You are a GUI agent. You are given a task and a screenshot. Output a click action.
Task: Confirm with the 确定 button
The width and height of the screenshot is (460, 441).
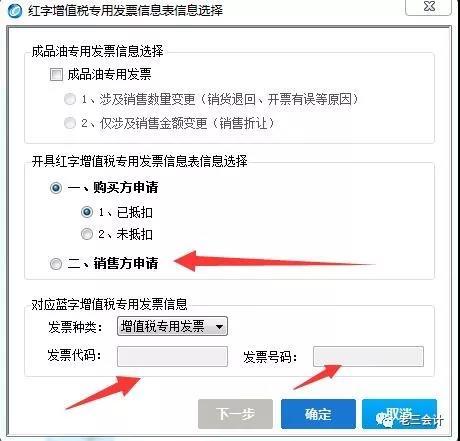[x=318, y=414]
